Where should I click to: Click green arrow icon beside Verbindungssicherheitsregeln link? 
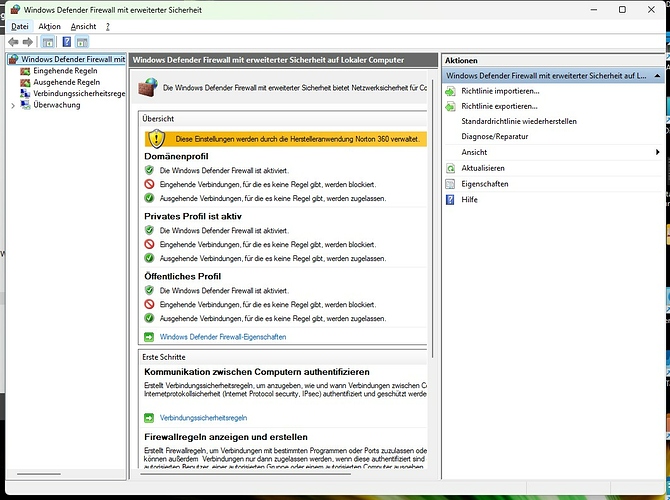149,418
